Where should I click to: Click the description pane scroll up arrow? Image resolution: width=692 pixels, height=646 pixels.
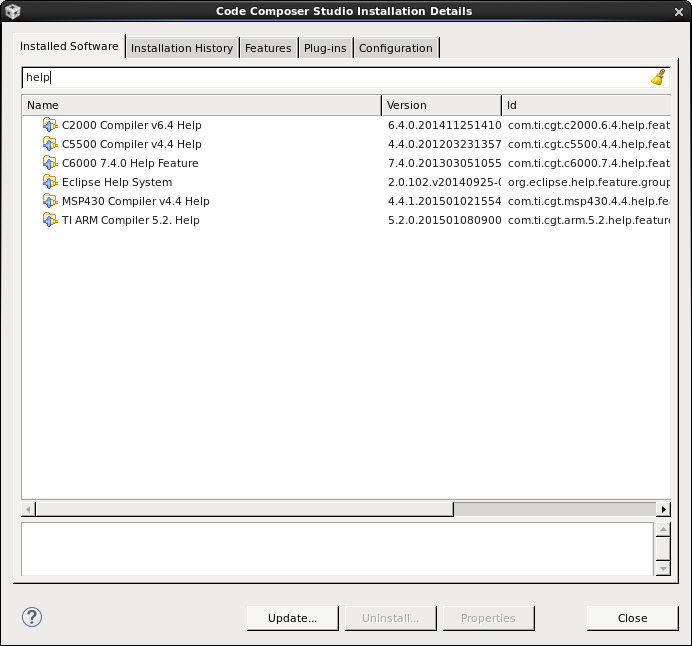(x=663, y=529)
